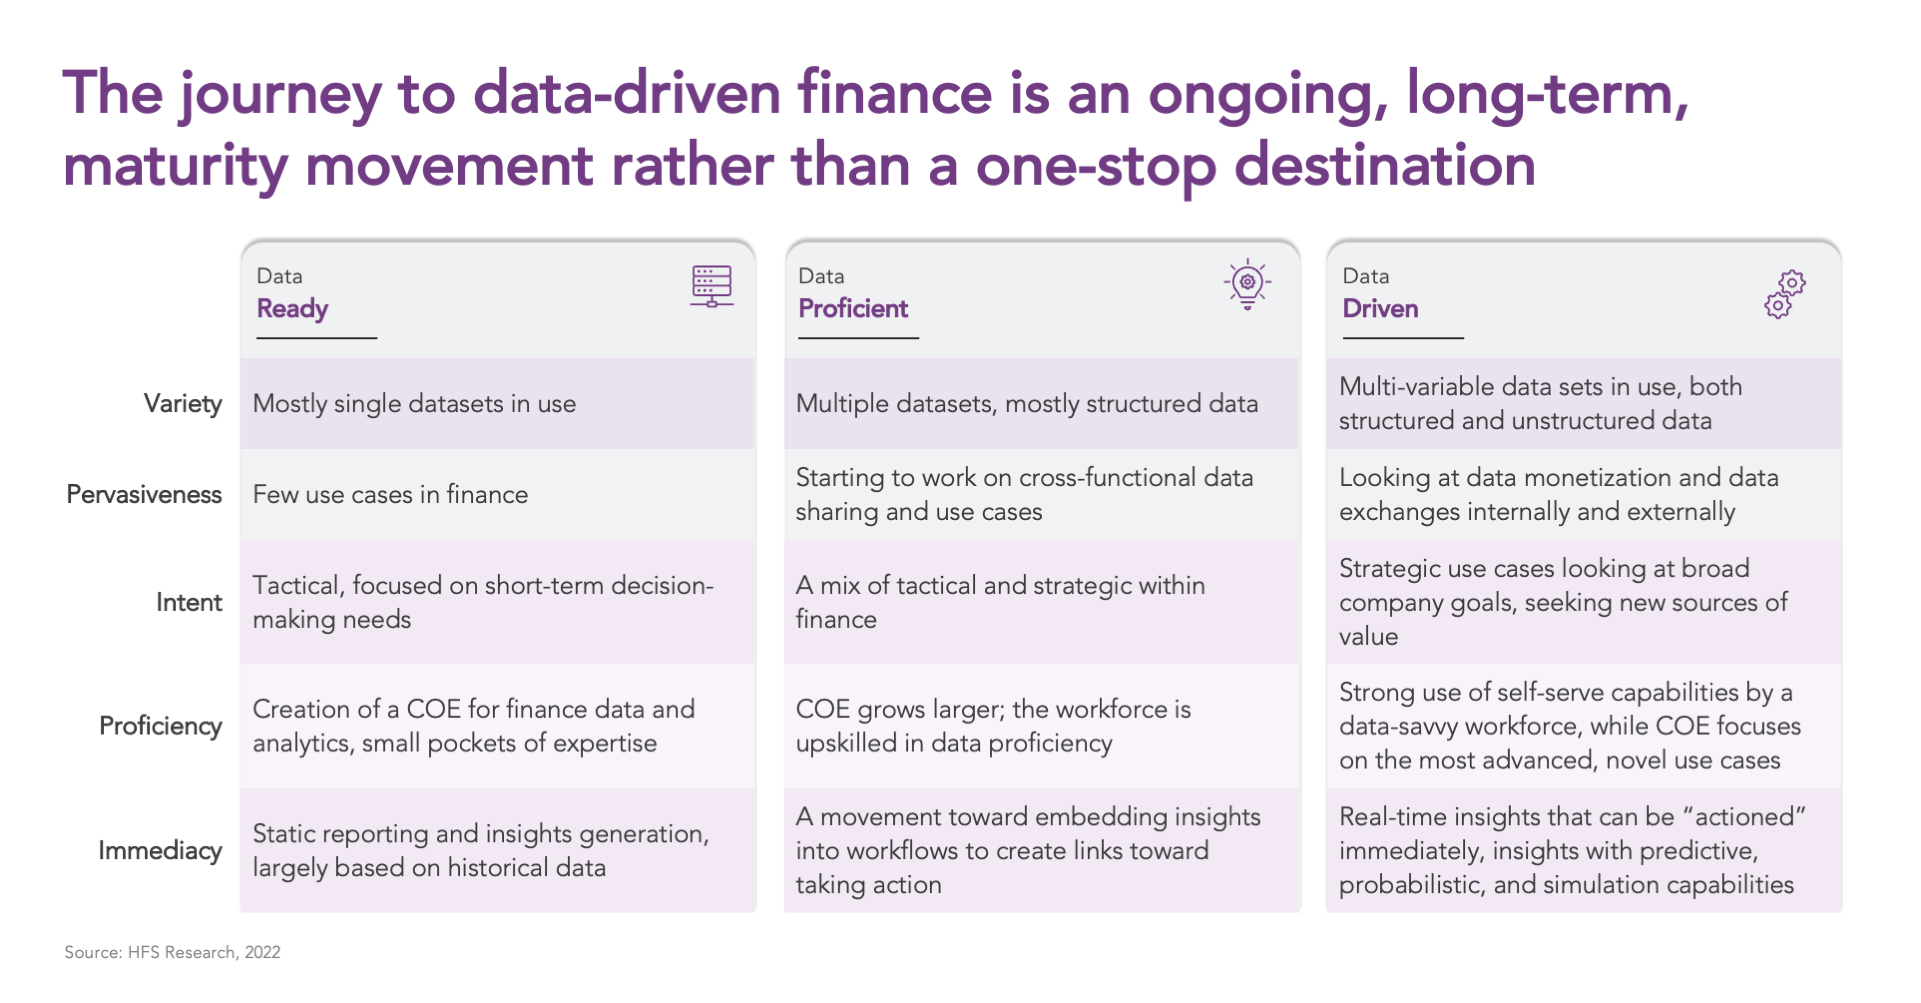The image size is (1921, 1003).
Task: Select the Data Driven column heading
Action: pyautogui.click(x=1380, y=293)
